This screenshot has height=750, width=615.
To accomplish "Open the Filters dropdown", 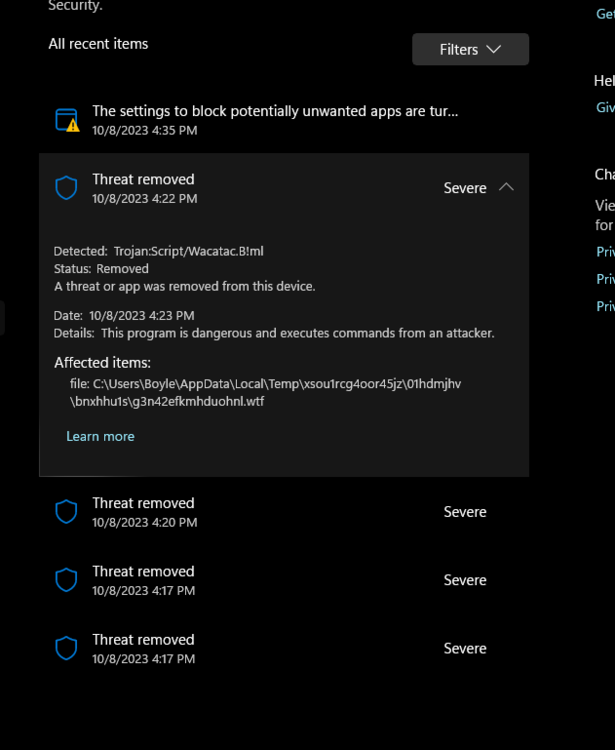I will [x=470, y=49].
